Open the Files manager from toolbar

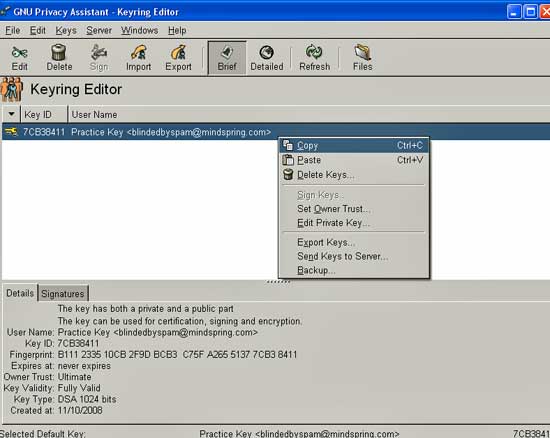(362, 58)
